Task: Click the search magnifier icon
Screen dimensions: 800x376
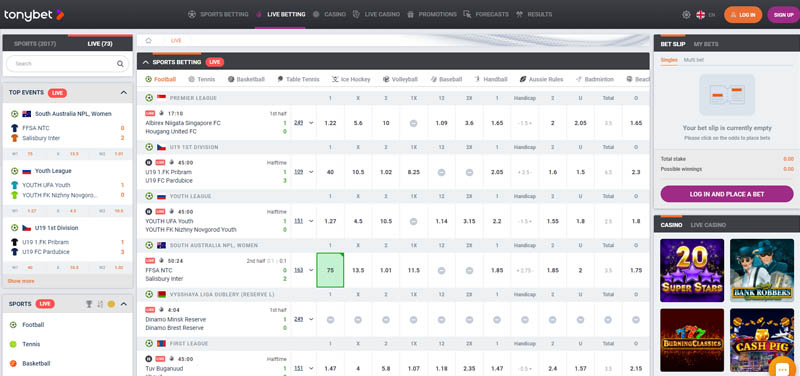Action: click(x=120, y=64)
